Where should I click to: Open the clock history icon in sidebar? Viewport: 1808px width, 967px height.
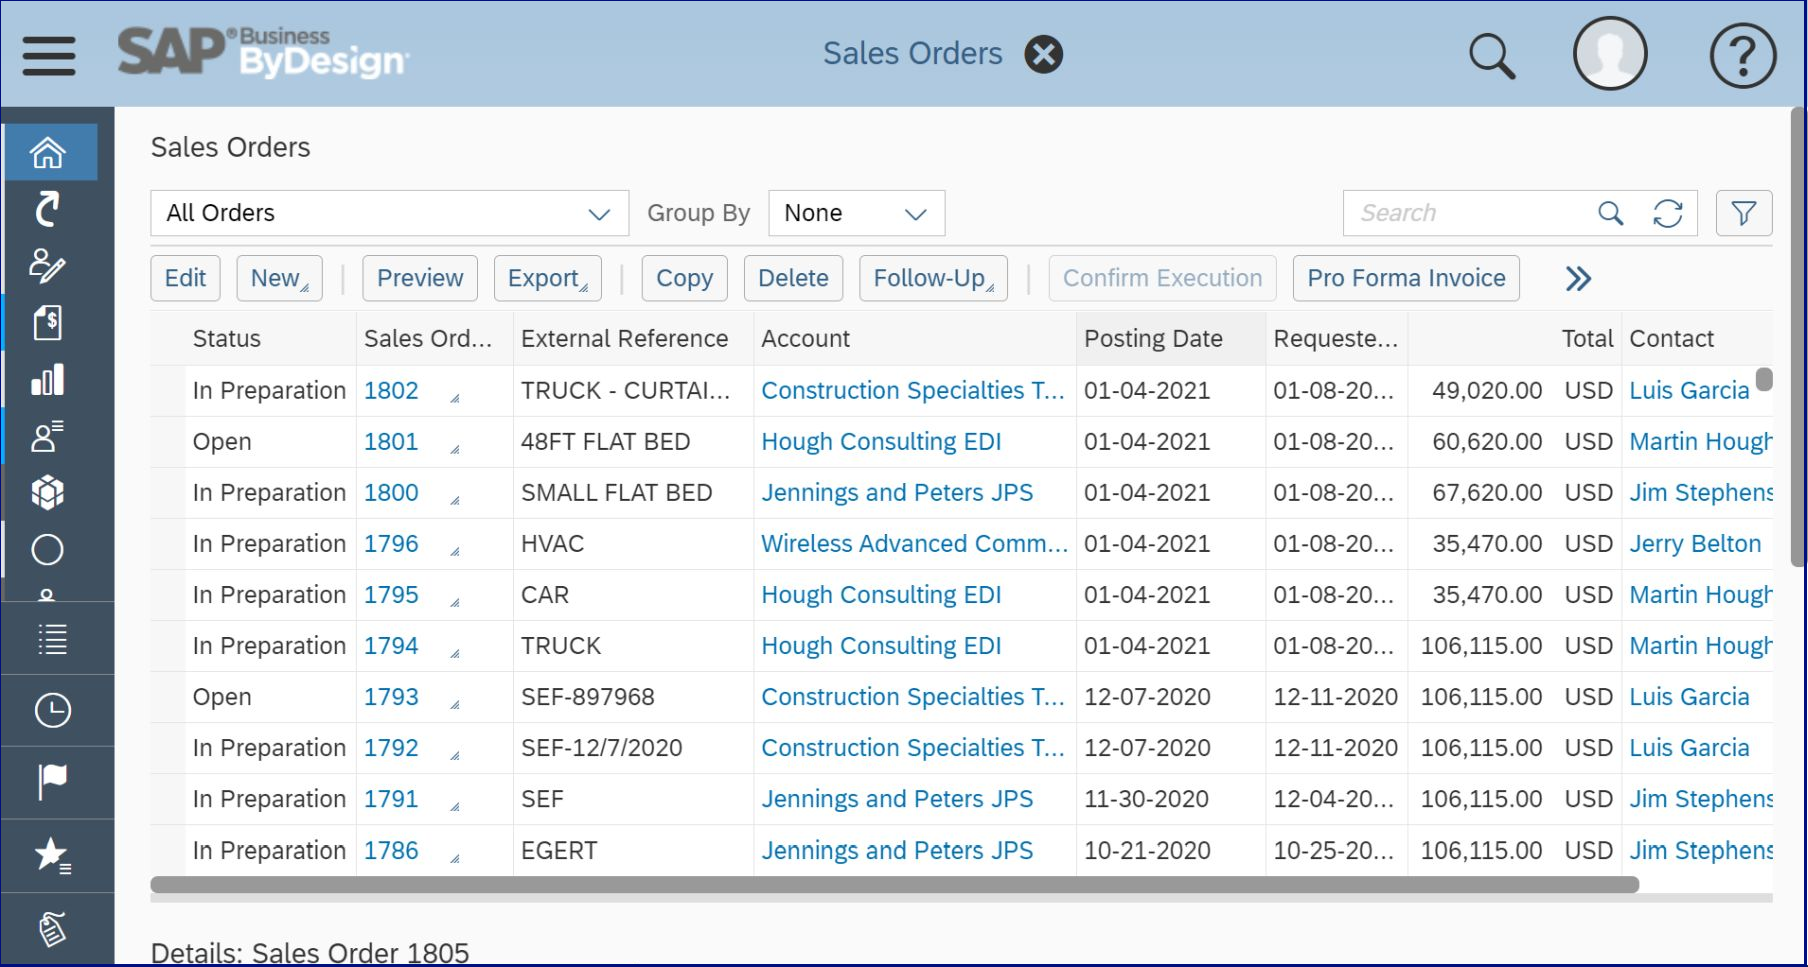51,710
